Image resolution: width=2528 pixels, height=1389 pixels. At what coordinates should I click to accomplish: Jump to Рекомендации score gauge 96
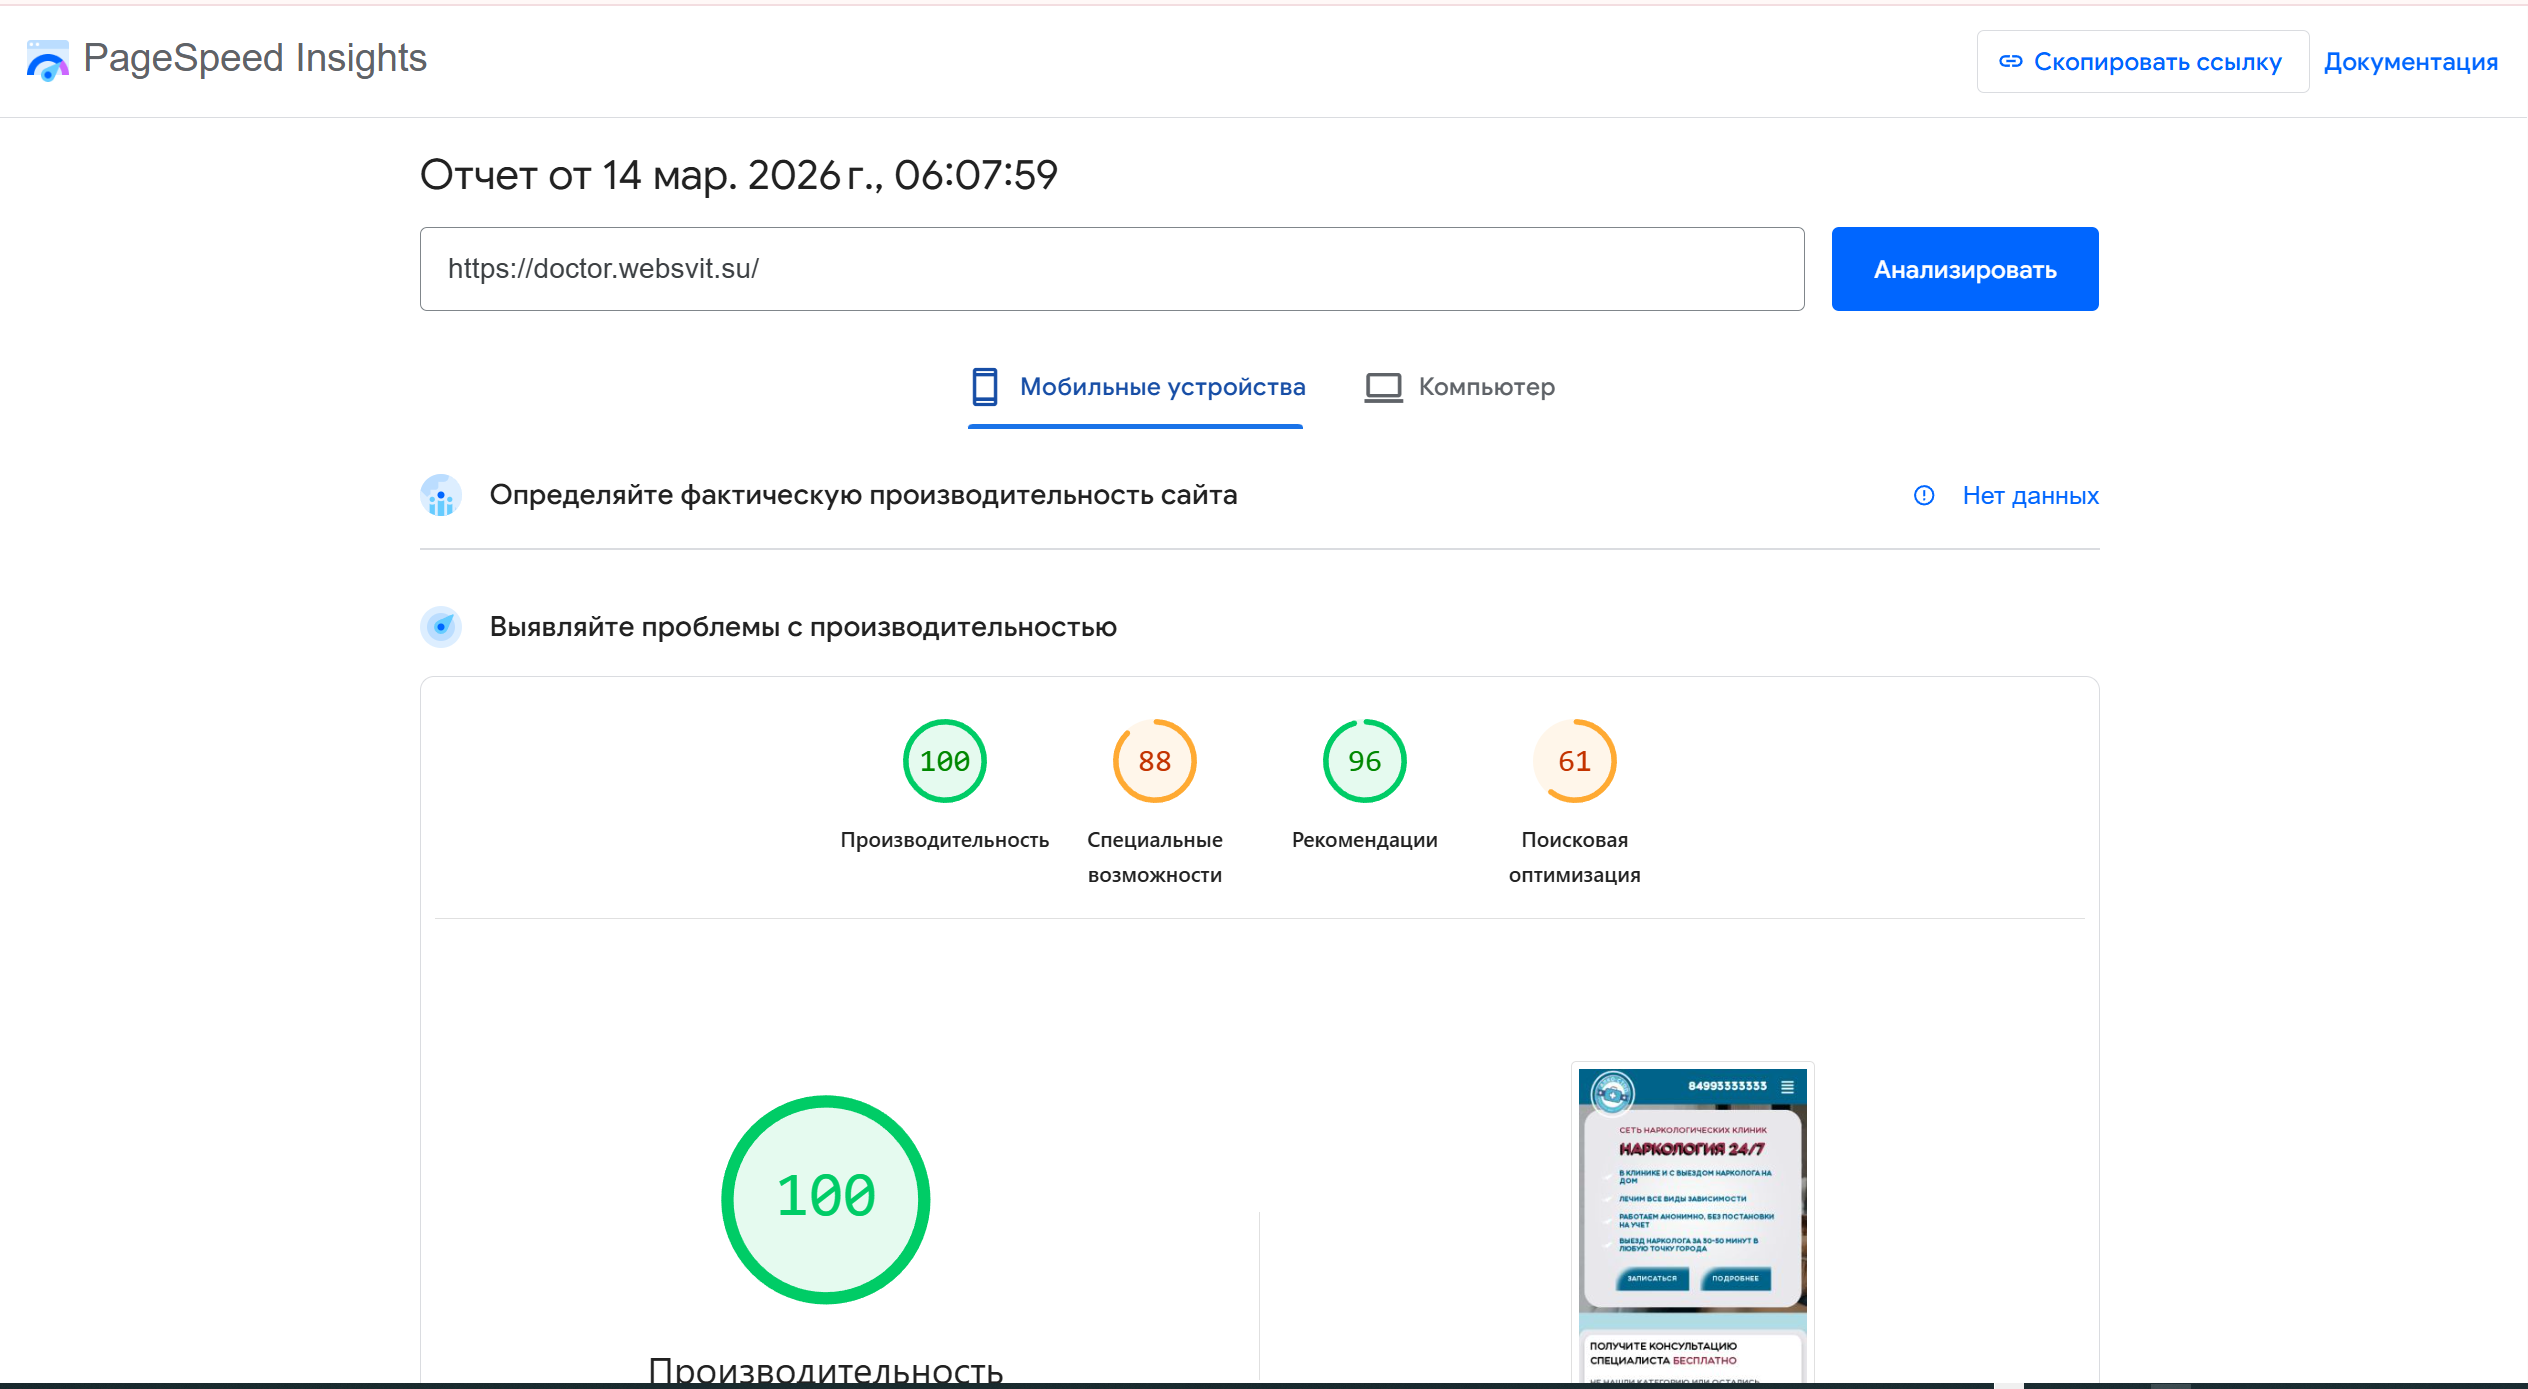click(1364, 762)
